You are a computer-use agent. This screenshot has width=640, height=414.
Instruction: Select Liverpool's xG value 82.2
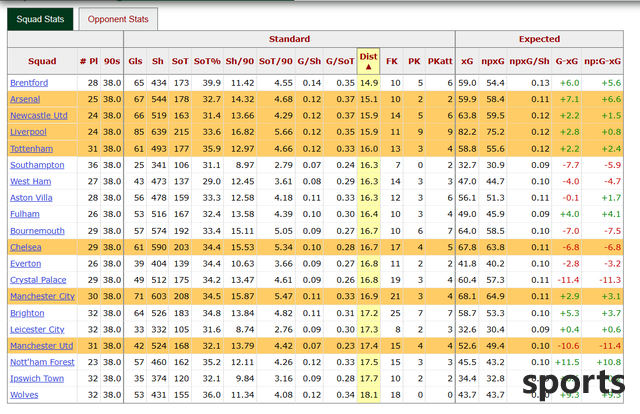point(467,132)
